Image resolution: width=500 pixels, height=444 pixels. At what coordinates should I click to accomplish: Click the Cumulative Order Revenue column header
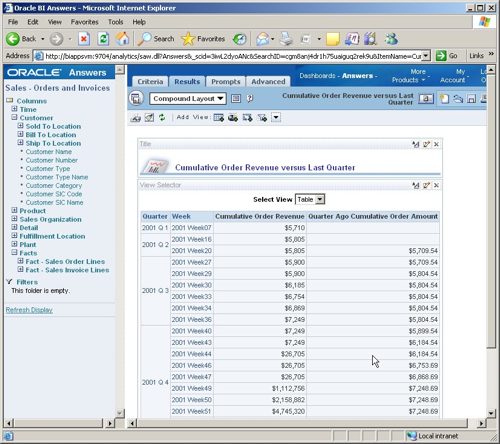pos(260,216)
